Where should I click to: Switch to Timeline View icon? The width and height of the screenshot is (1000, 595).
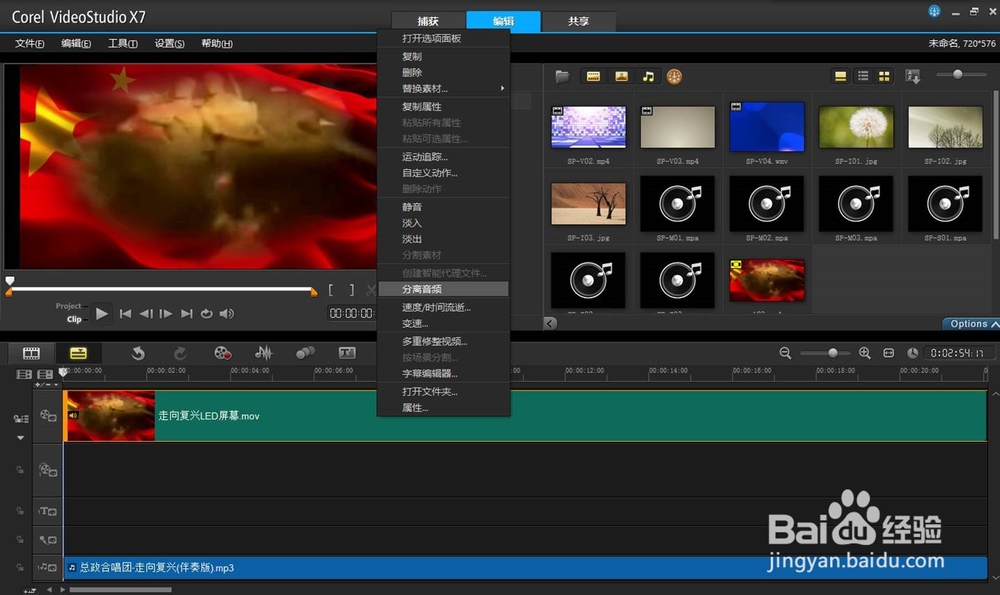pos(78,353)
